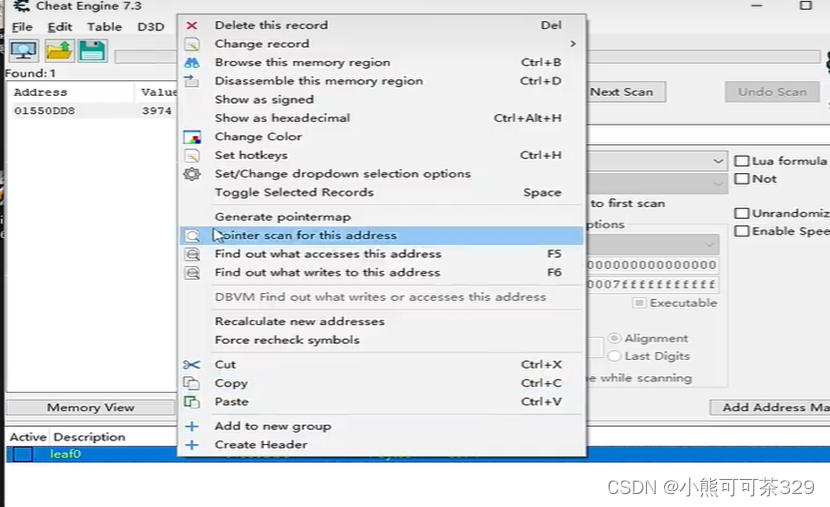The height and width of the screenshot is (507, 830).
Task: Open the Table menu
Action: click(104, 27)
